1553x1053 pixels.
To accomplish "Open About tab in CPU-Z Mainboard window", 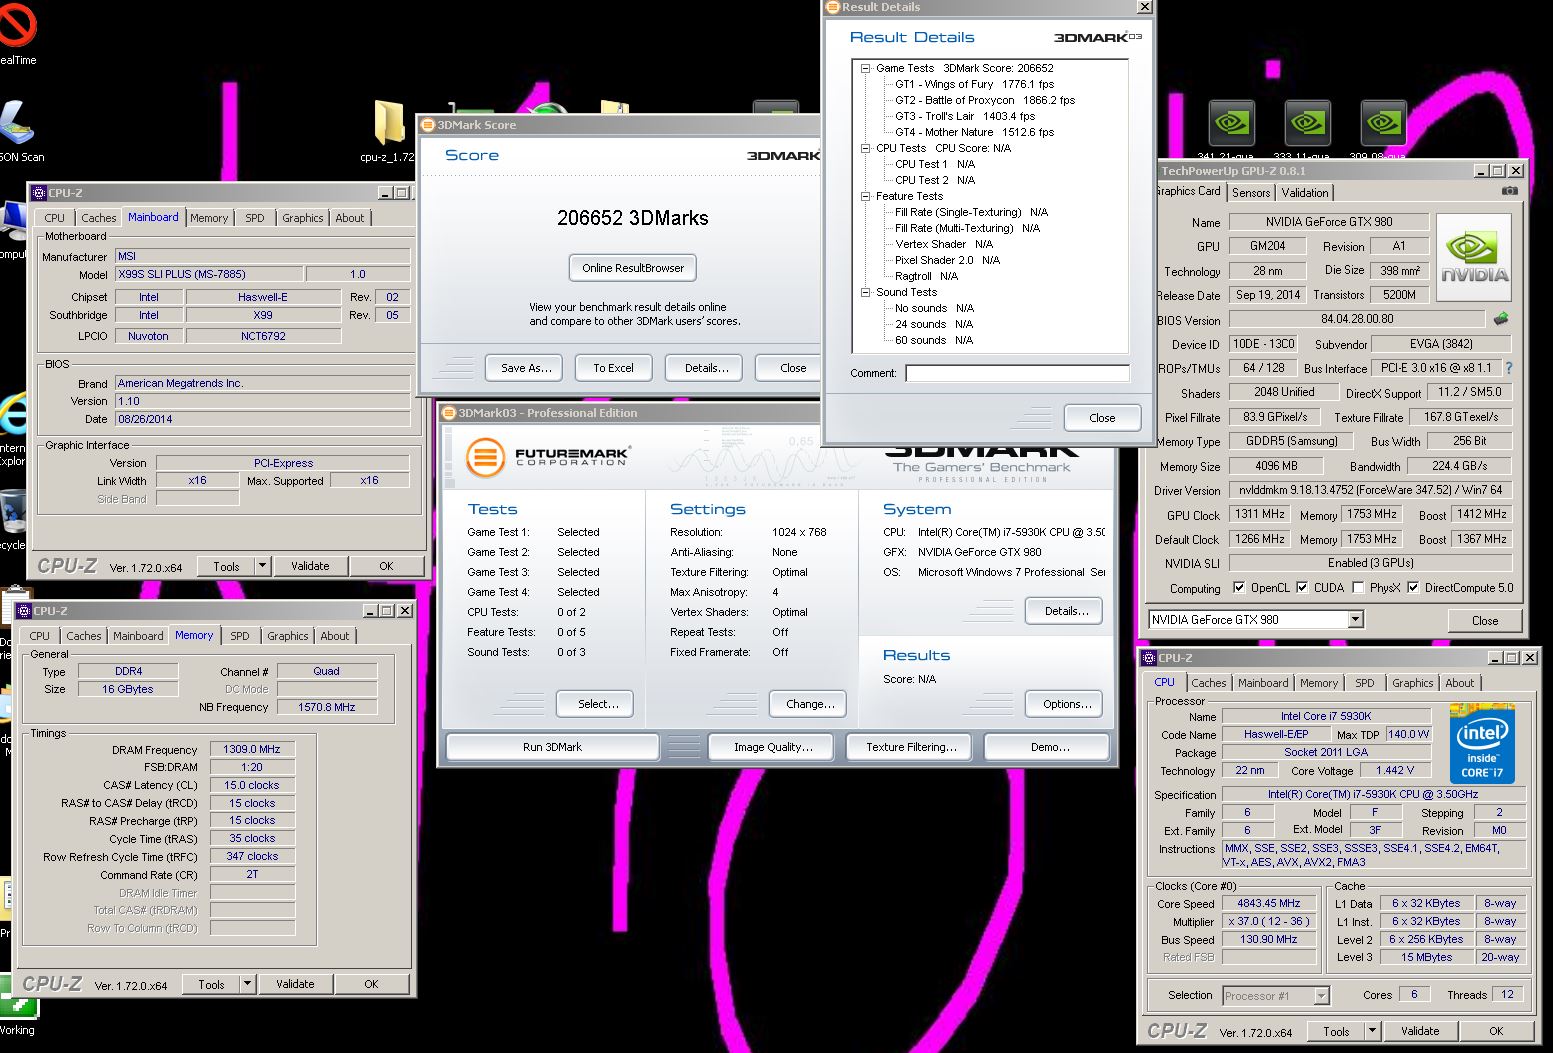I will [x=350, y=218].
